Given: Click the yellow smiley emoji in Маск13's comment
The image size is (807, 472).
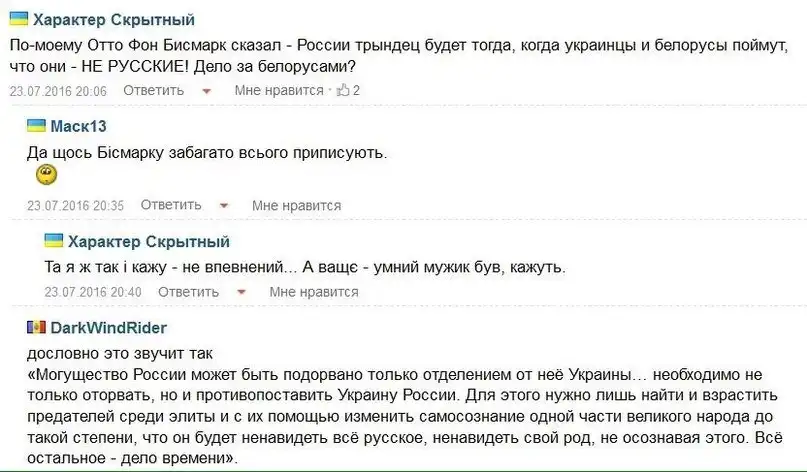Looking at the screenshot, I should click(46, 176).
